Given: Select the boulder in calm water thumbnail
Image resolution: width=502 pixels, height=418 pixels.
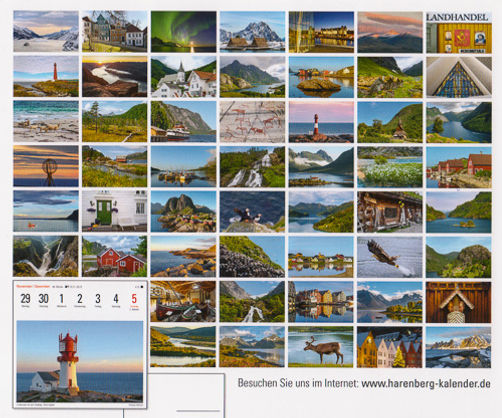Looking at the screenshot, I should click(x=321, y=77).
